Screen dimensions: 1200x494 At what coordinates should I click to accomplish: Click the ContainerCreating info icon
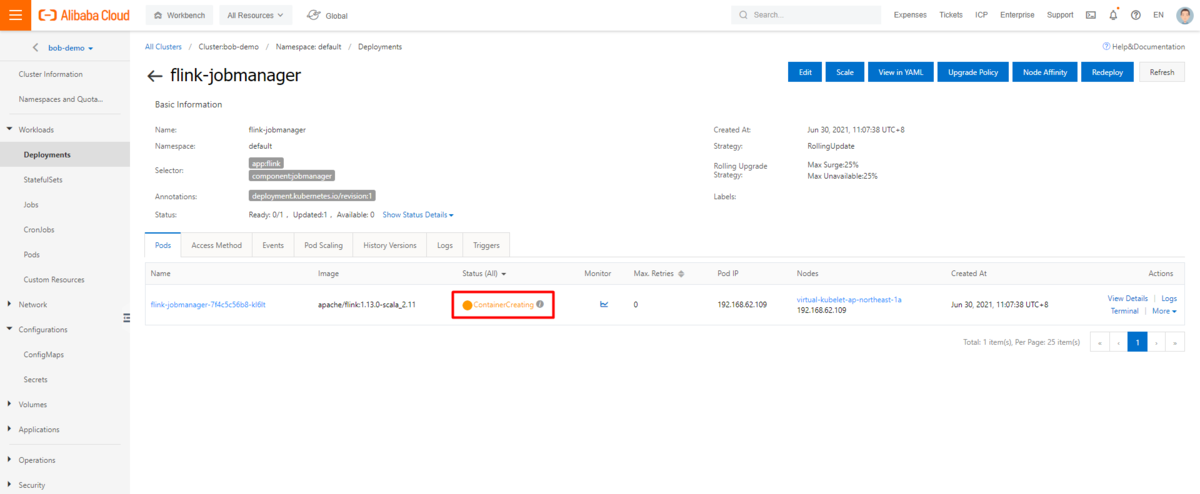pos(540,304)
